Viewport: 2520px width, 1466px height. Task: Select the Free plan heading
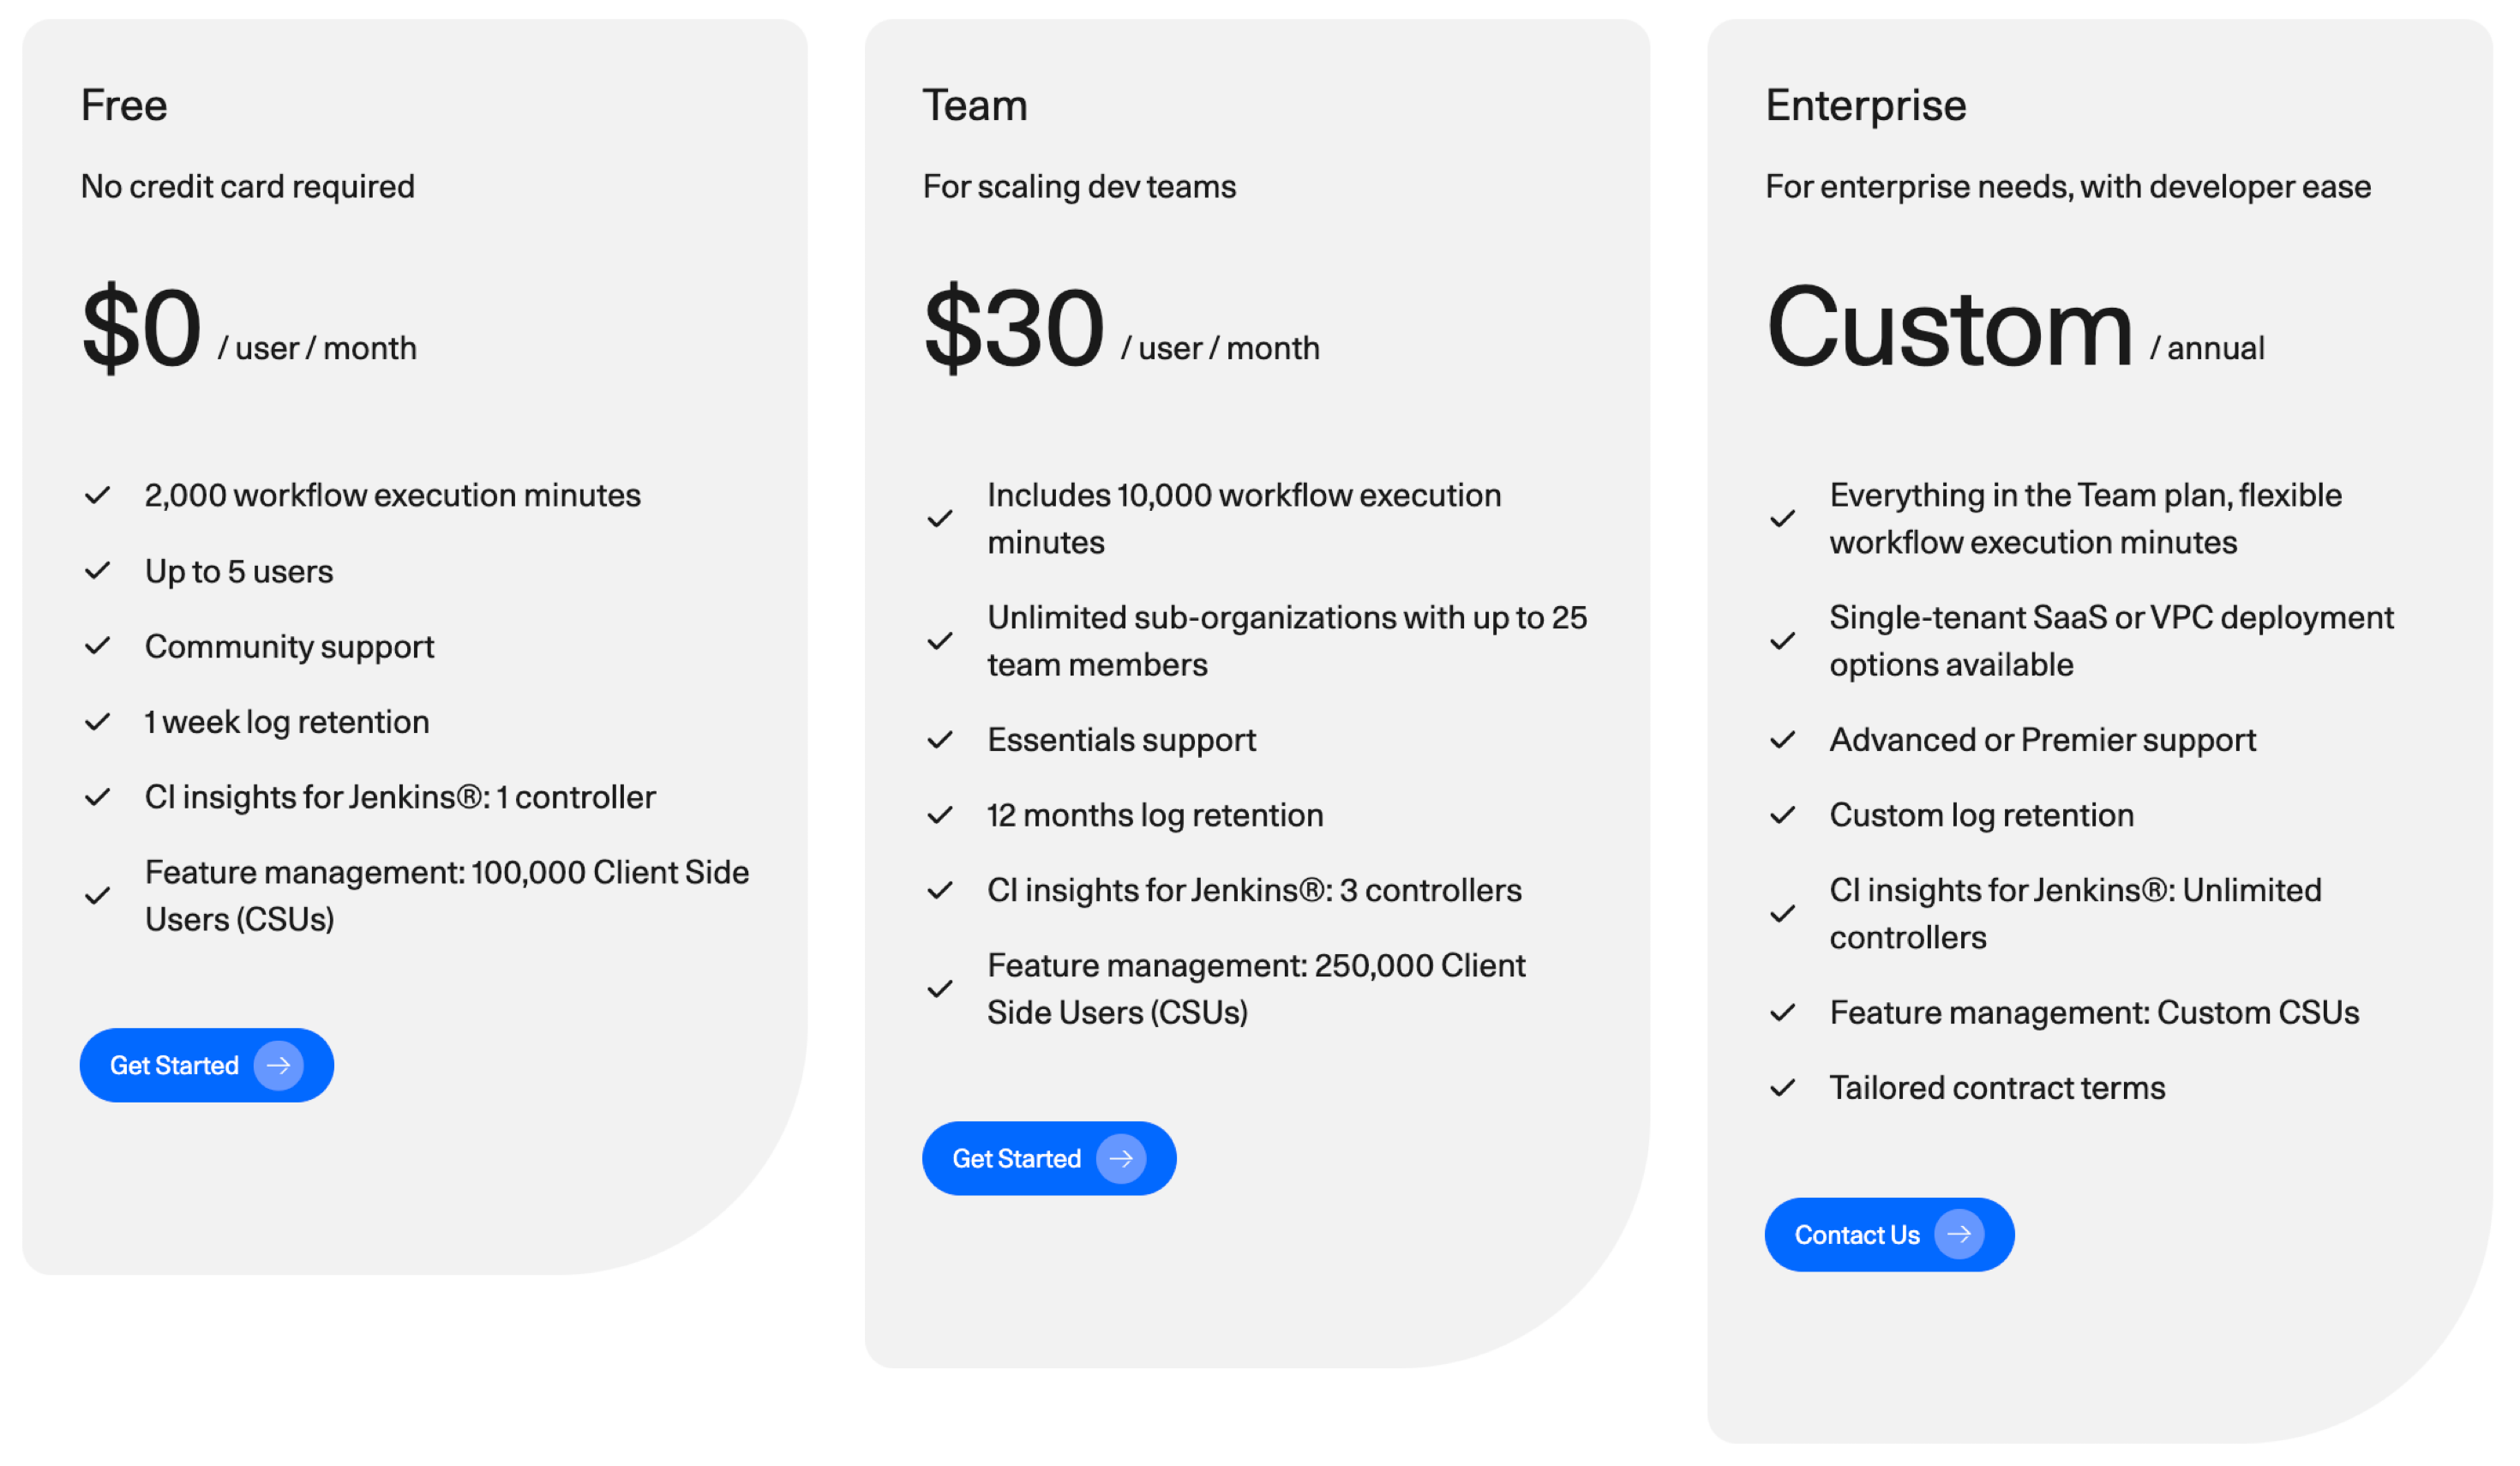click(123, 104)
